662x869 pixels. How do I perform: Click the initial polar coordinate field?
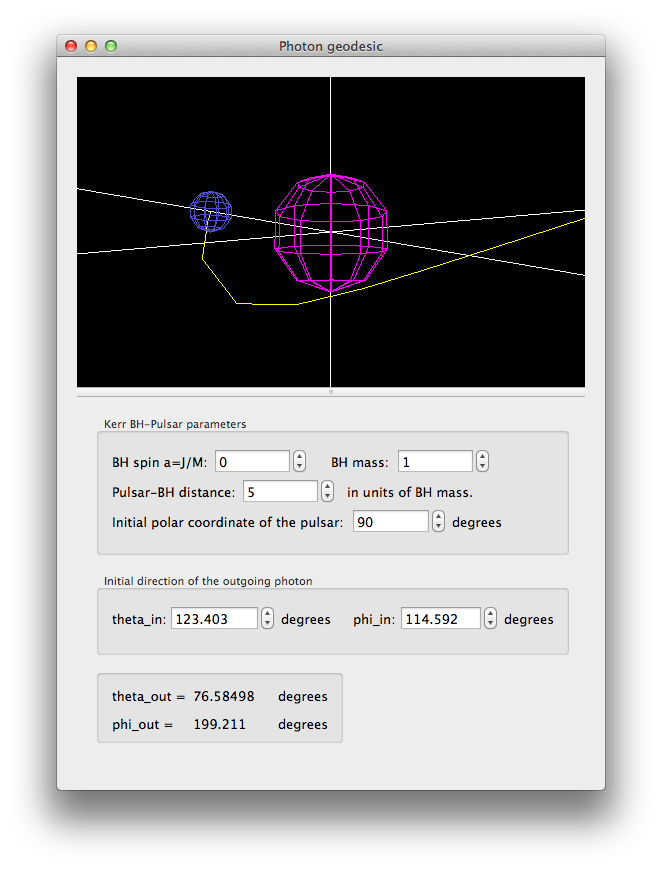(390, 522)
